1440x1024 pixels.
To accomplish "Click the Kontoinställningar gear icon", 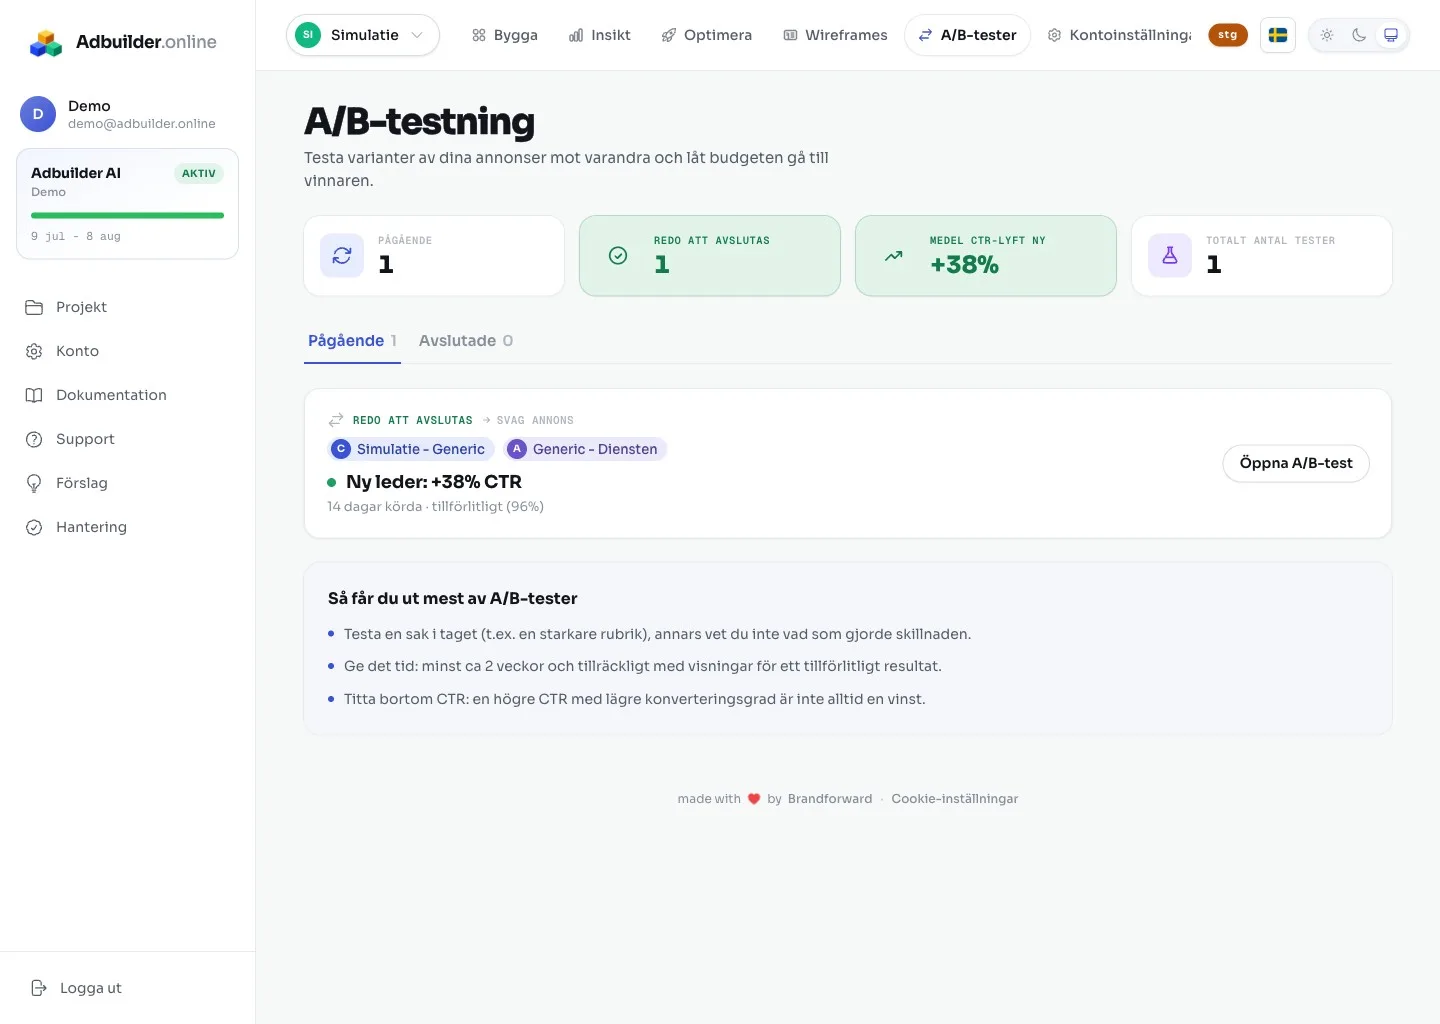I will pyautogui.click(x=1054, y=35).
